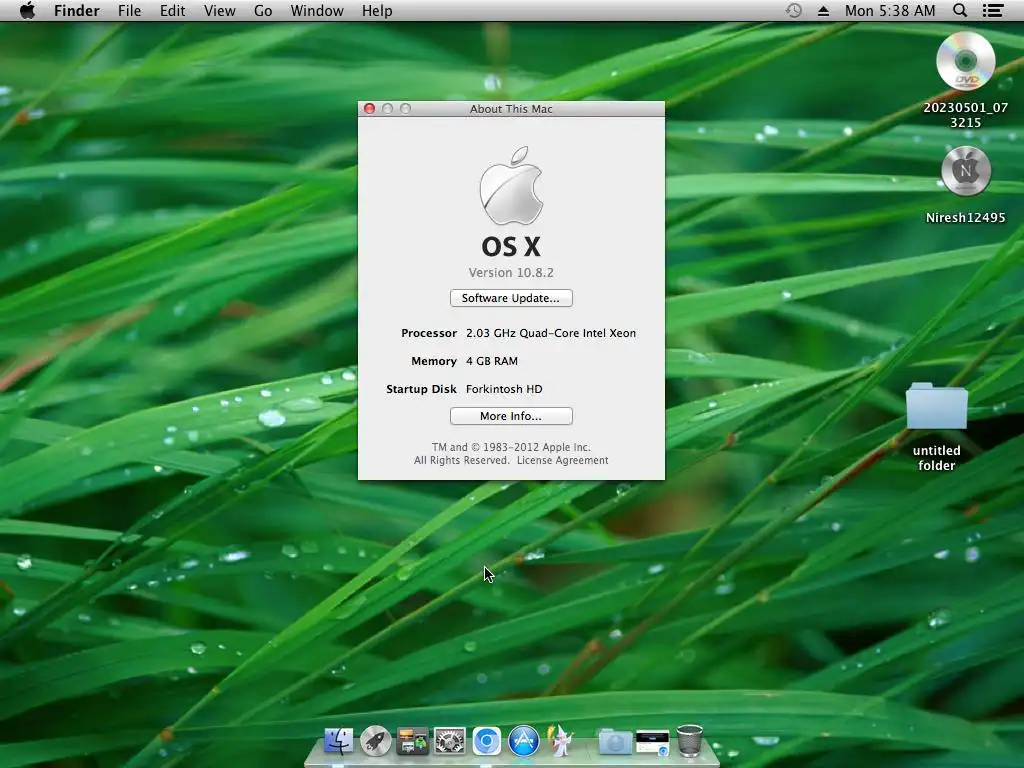Close the About This Mac window
1024x768 pixels.
point(369,108)
